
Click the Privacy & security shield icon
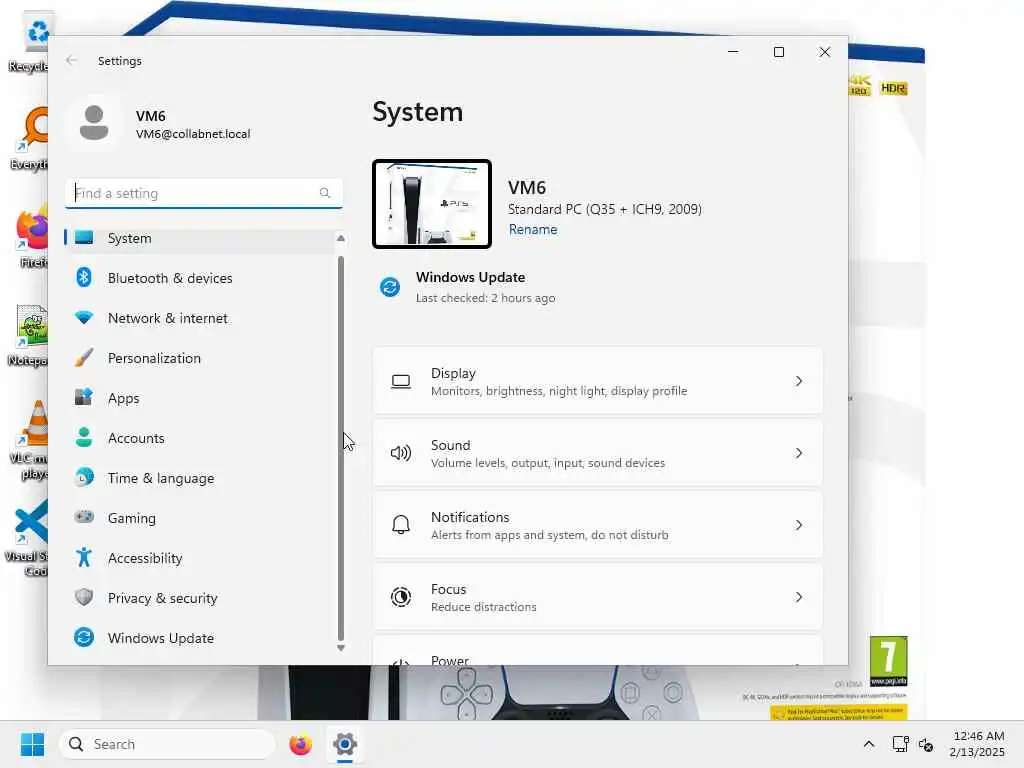pos(84,597)
